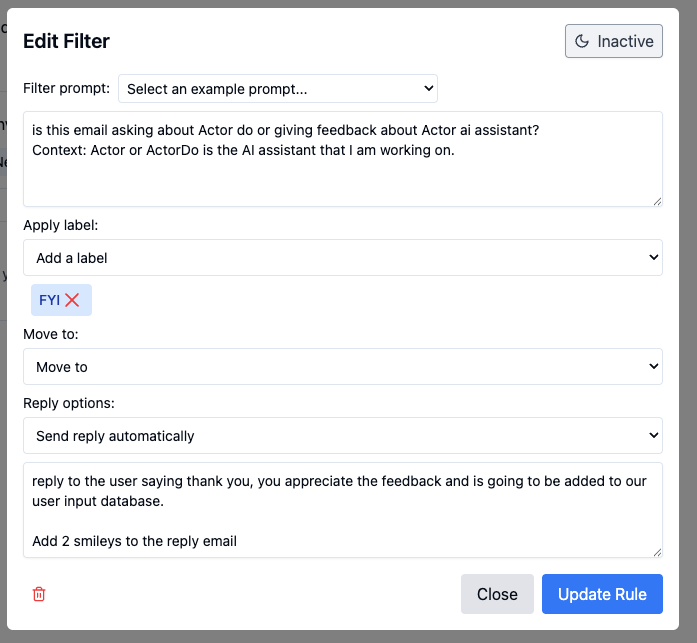Open the Move to dropdown
The width and height of the screenshot is (697, 643).
343,367
